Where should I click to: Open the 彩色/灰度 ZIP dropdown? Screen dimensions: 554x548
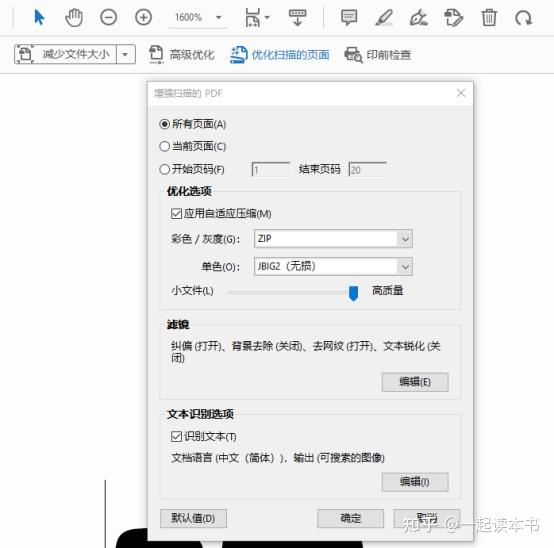(333, 238)
